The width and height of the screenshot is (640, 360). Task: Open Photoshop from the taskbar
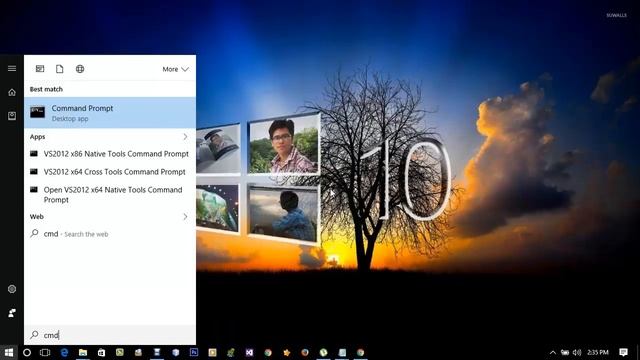click(194, 352)
